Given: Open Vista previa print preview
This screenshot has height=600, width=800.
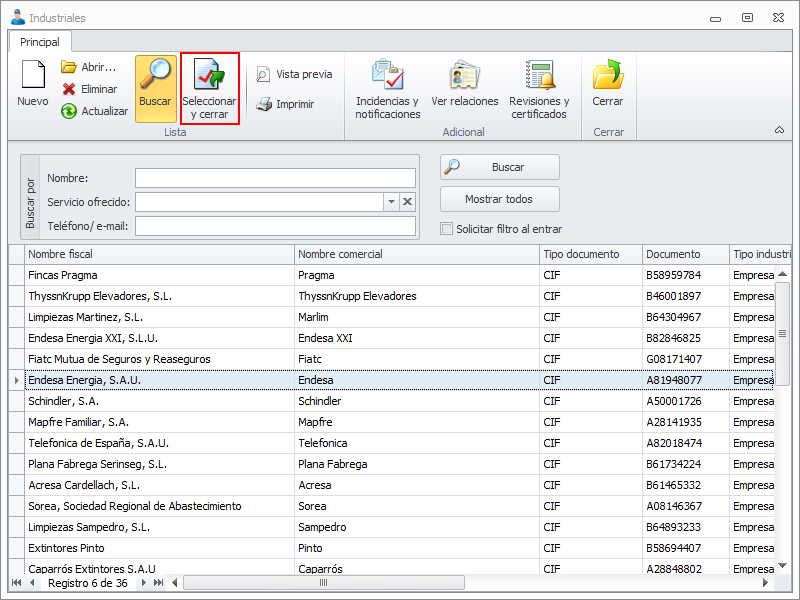Looking at the screenshot, I should (x=263, y=74).
